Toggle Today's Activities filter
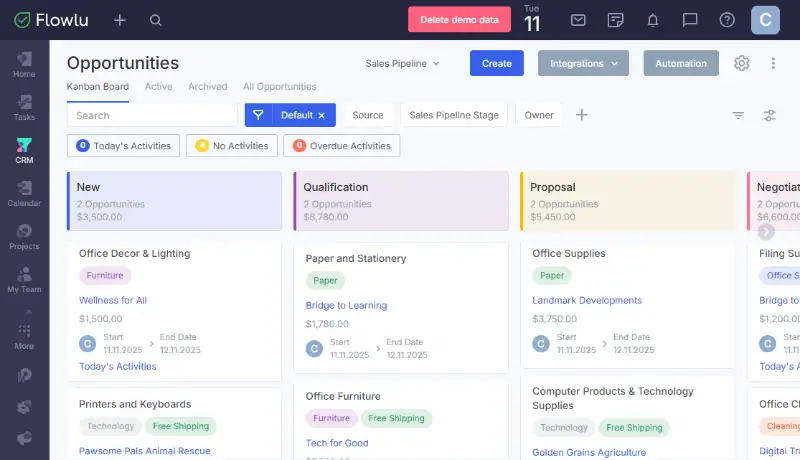The width and height of the screenshot is (800, 460). 123,145
